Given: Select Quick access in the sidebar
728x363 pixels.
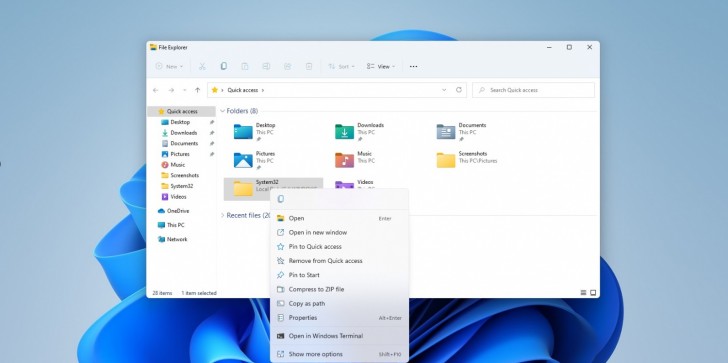Looking at the screenshot, I should tap(182, 111).
